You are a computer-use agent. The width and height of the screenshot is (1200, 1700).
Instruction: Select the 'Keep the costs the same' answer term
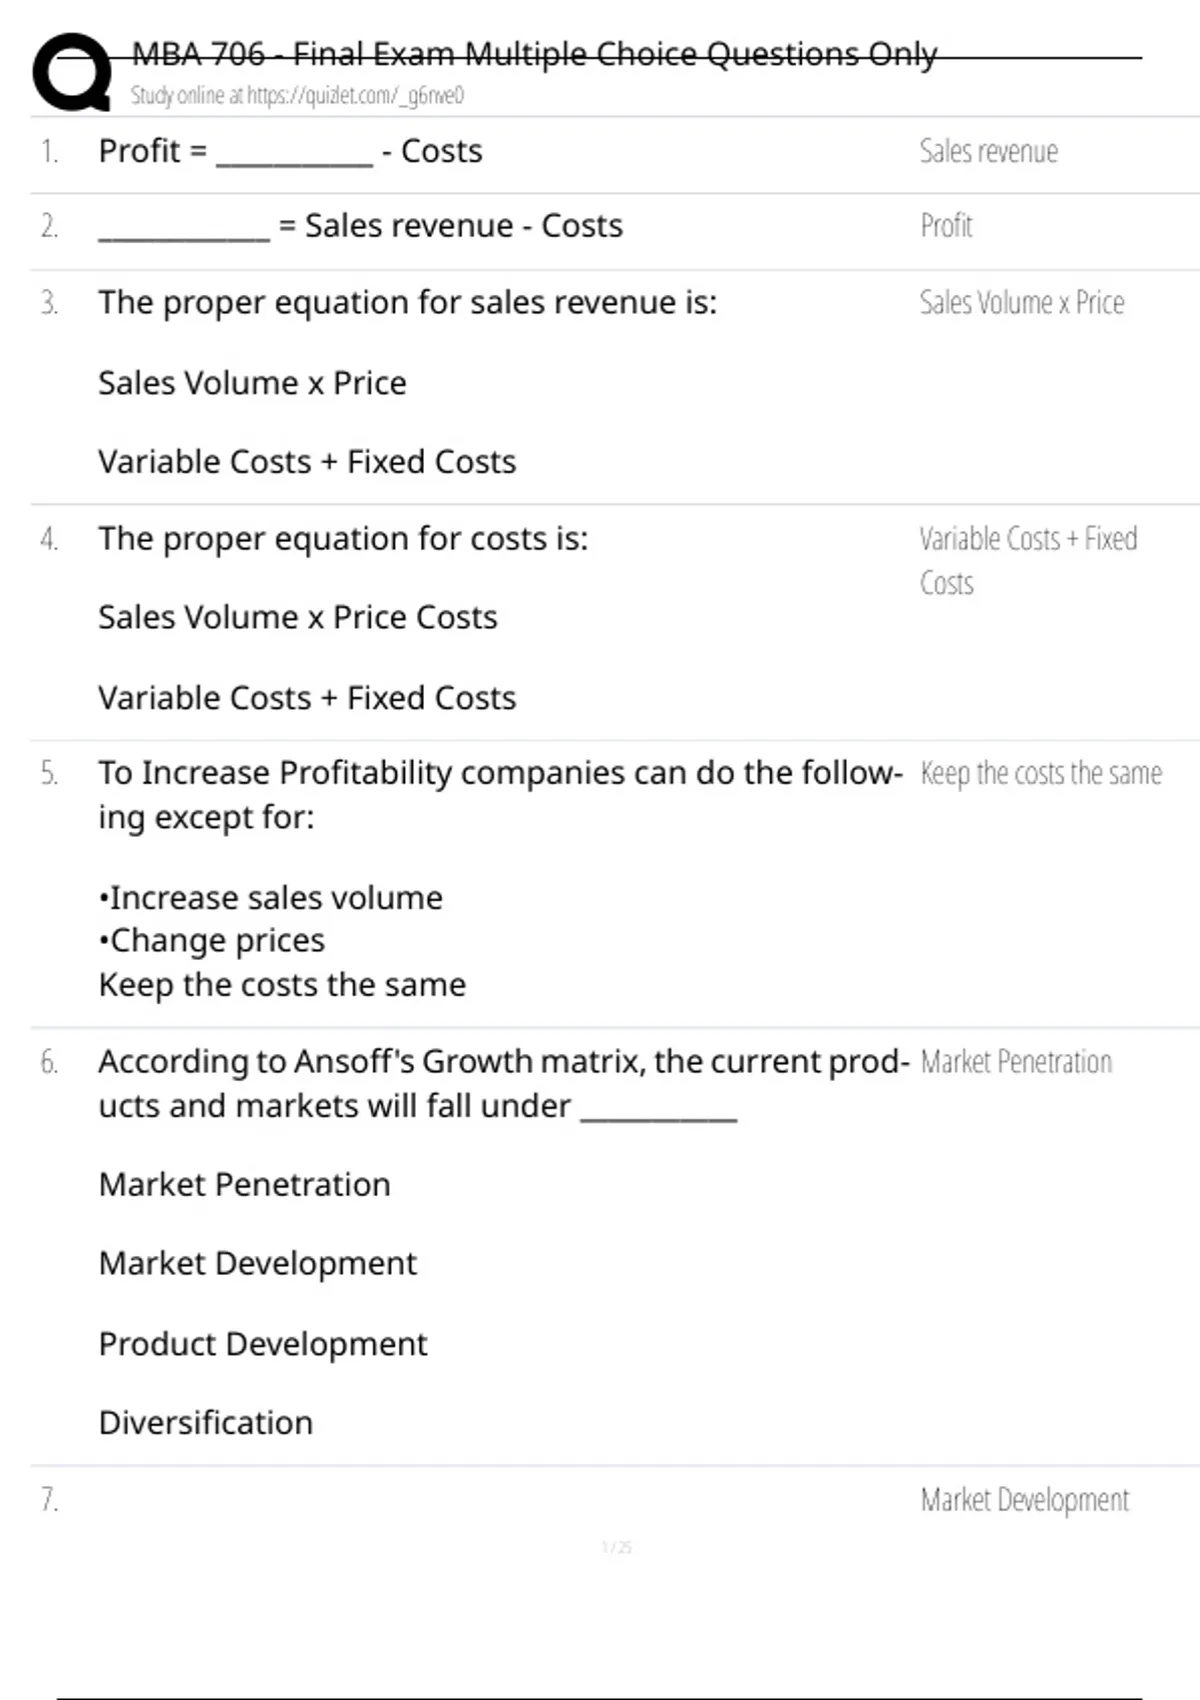click(x=1040, y=773)
